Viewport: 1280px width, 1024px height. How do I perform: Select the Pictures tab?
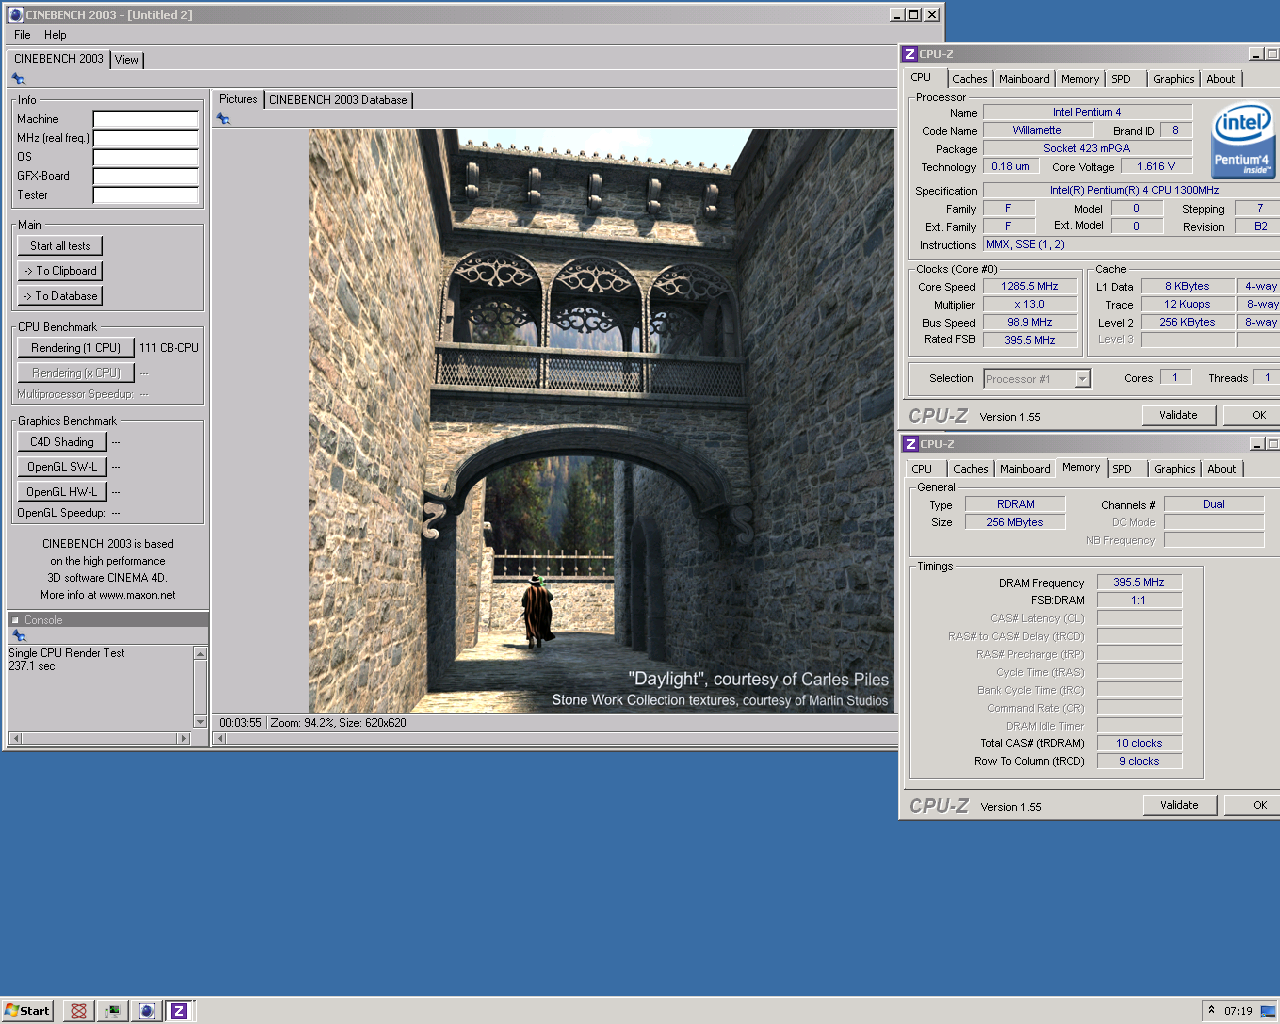(238, 99)
